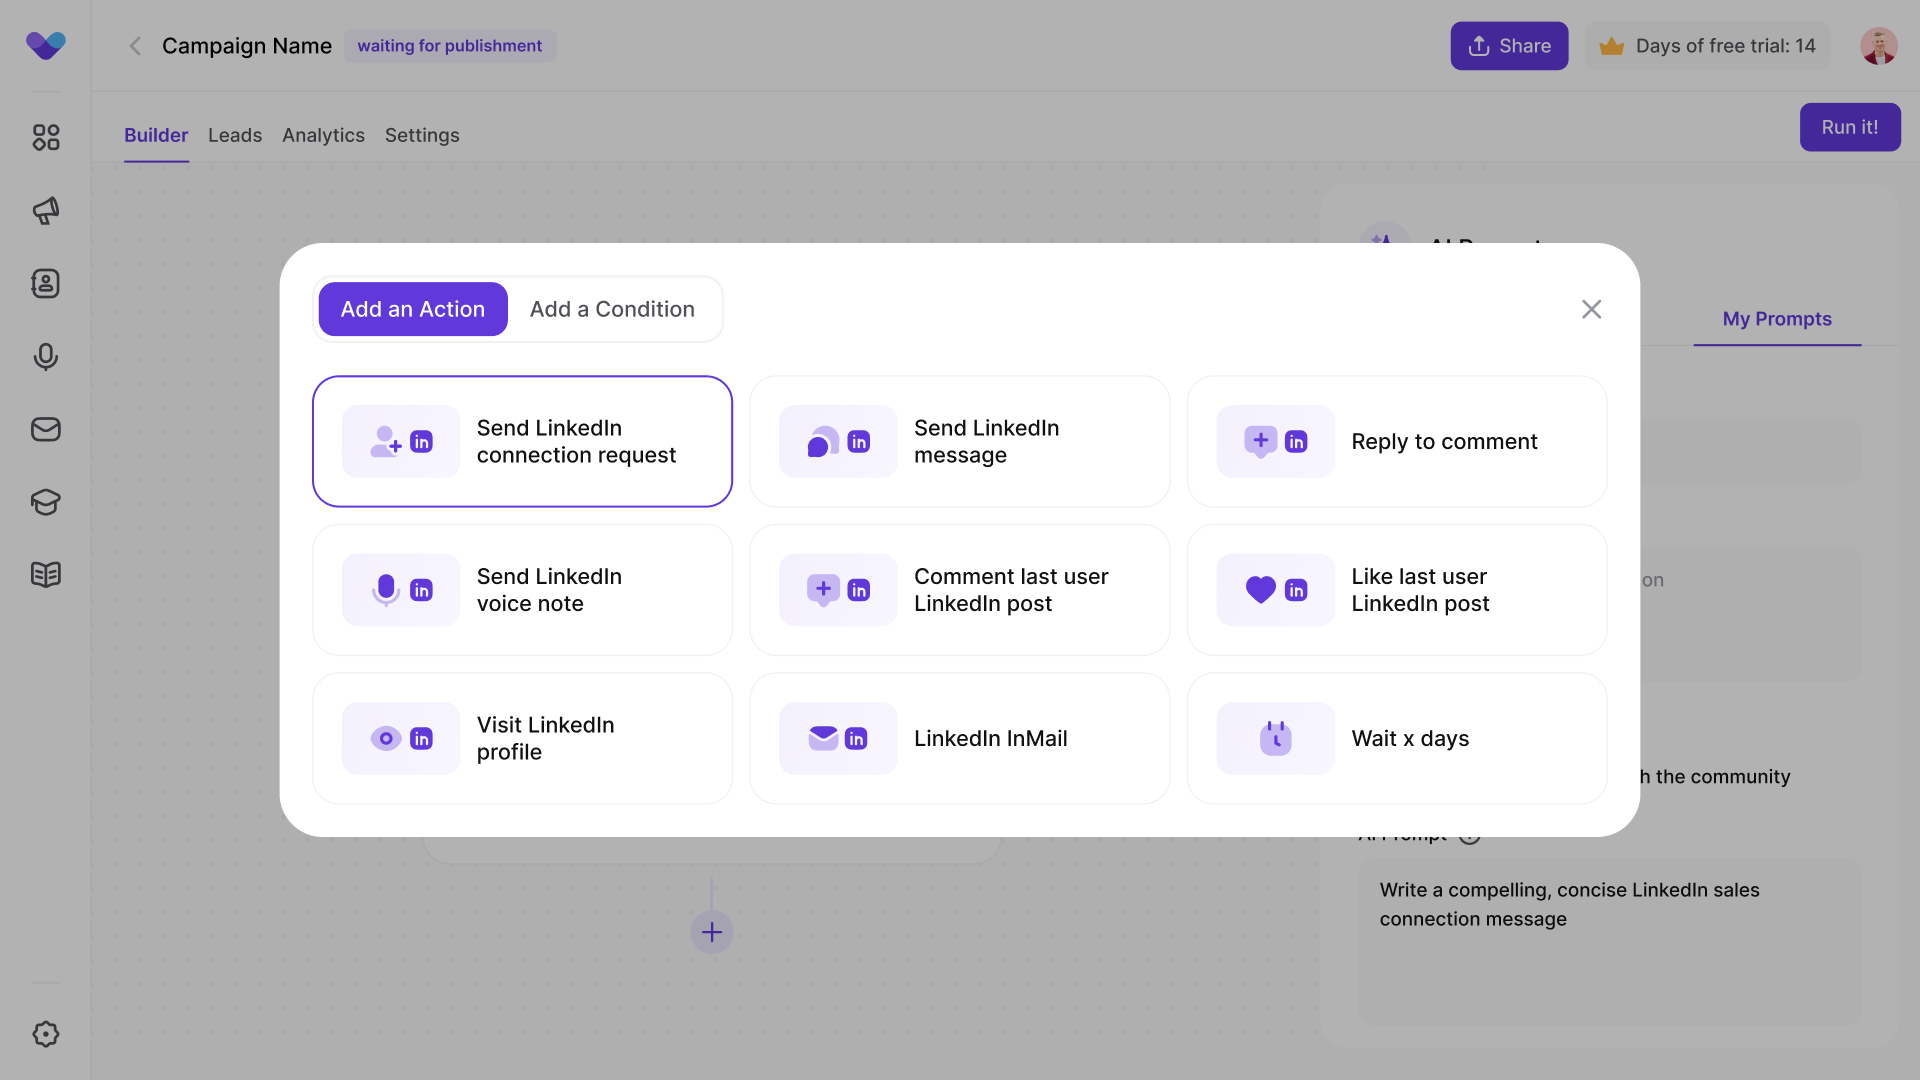
Task: Click the plus add-step node icon
Action: coord(712,932)
